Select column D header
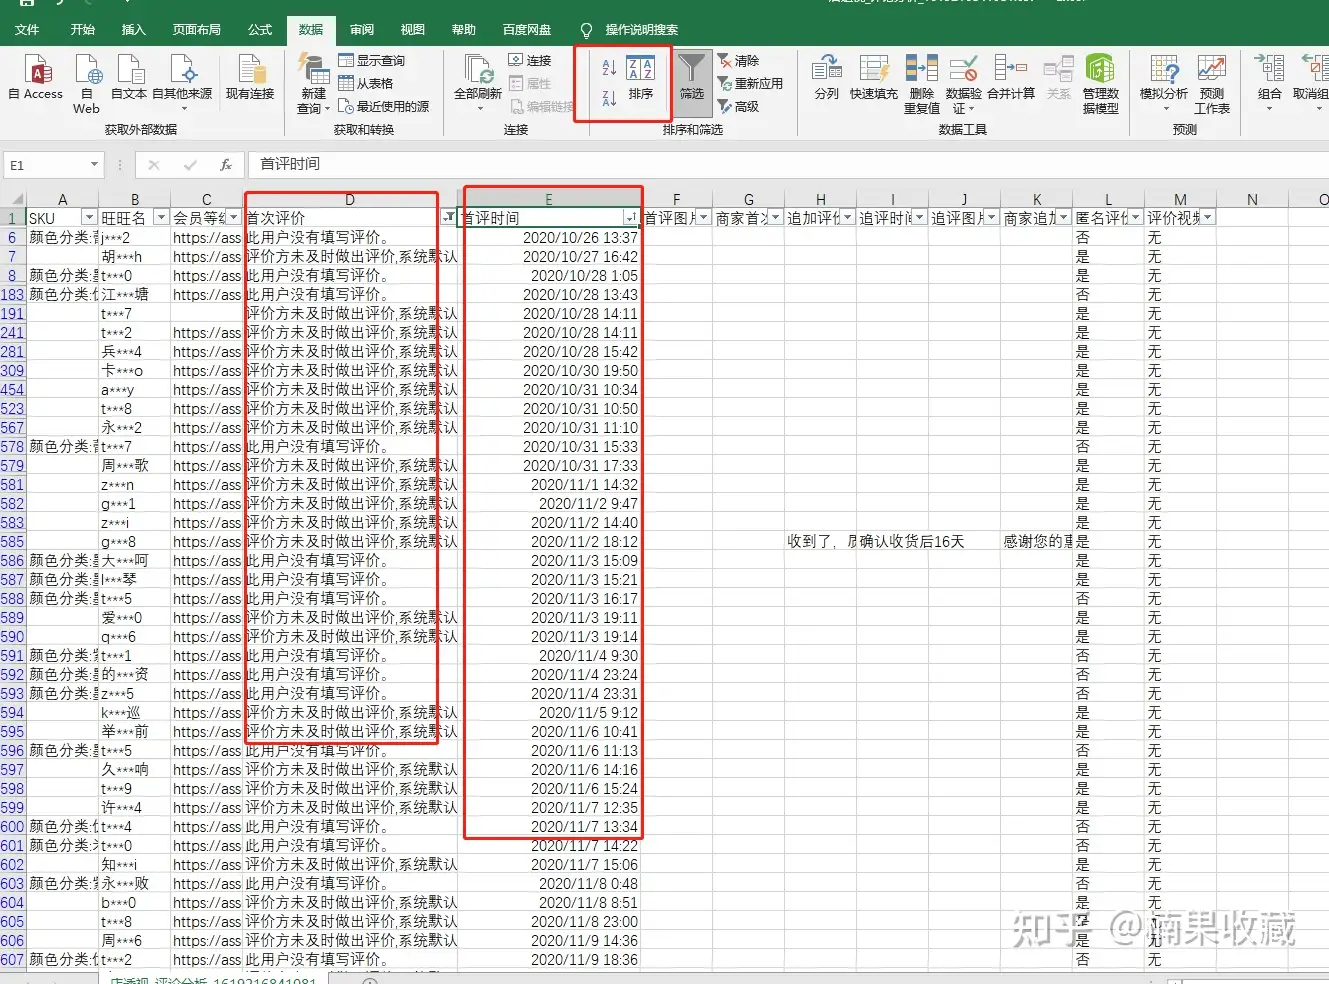Image resolution: width=1329 pixels, height=984 pixels. tap(350, 199)
